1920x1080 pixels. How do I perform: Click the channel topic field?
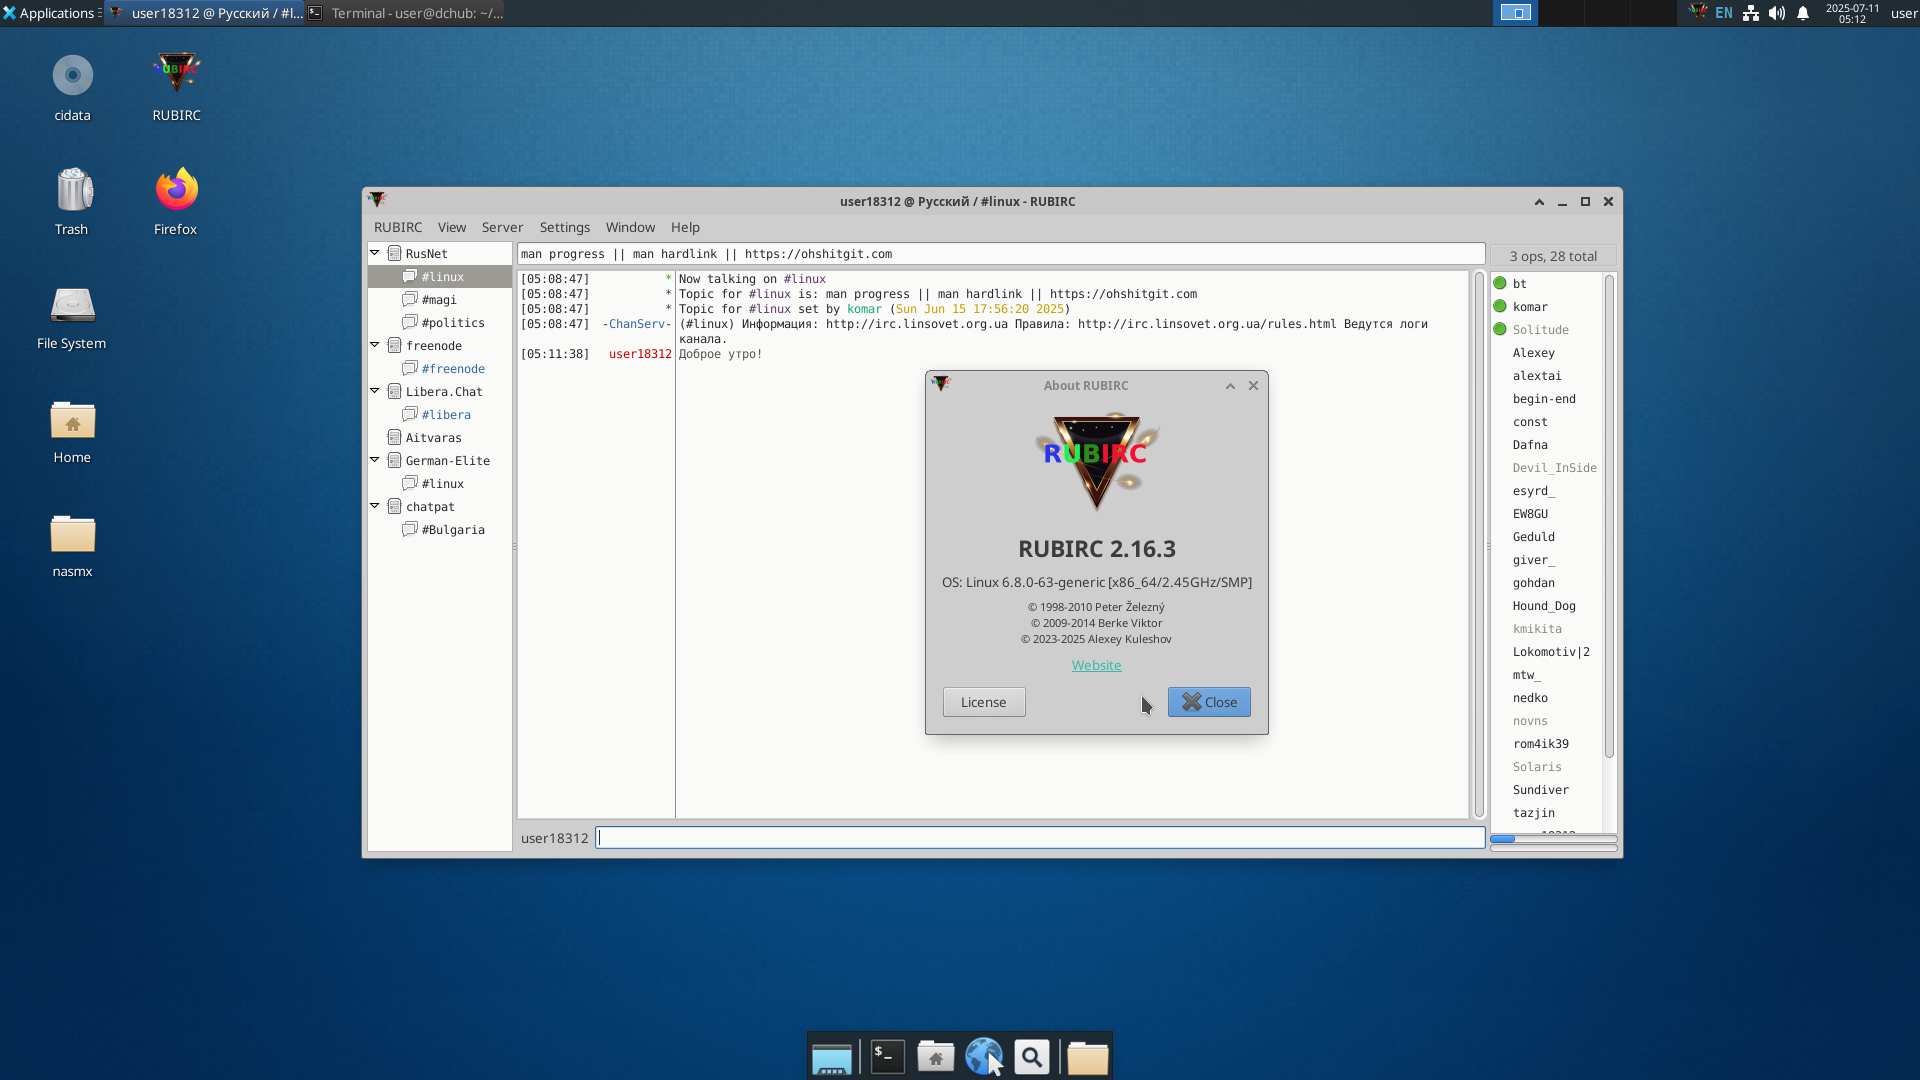point(1001,254)
